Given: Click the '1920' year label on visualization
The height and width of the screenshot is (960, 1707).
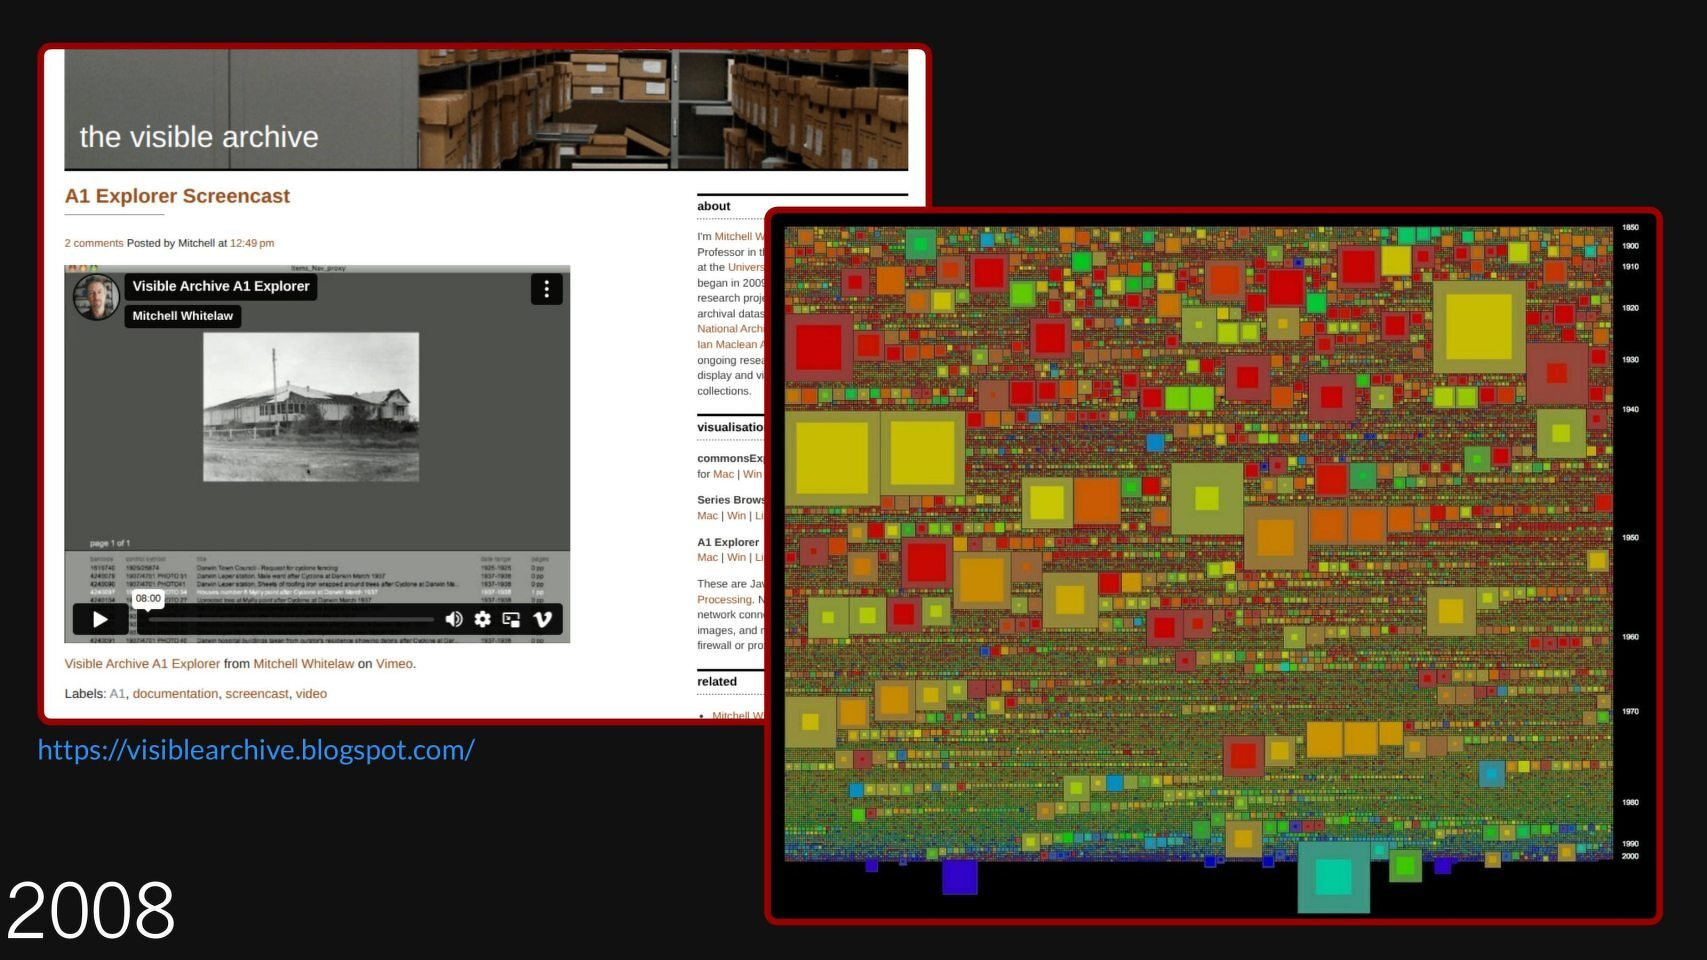Looking at the screenshot, I should 1630,308.
